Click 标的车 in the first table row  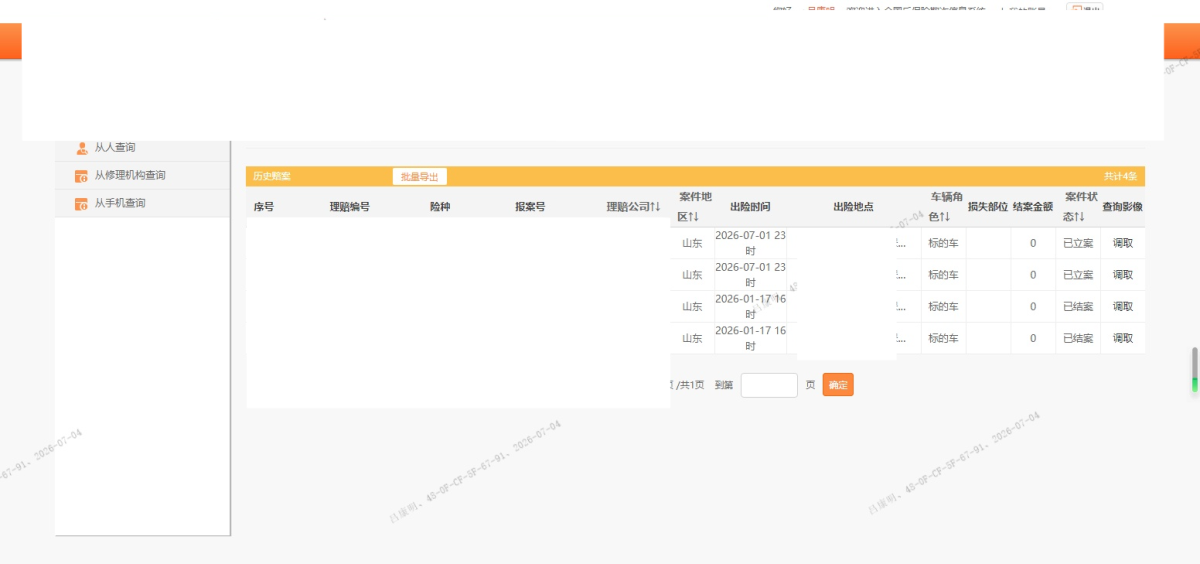pyautogui.click(x=943, y=243)
